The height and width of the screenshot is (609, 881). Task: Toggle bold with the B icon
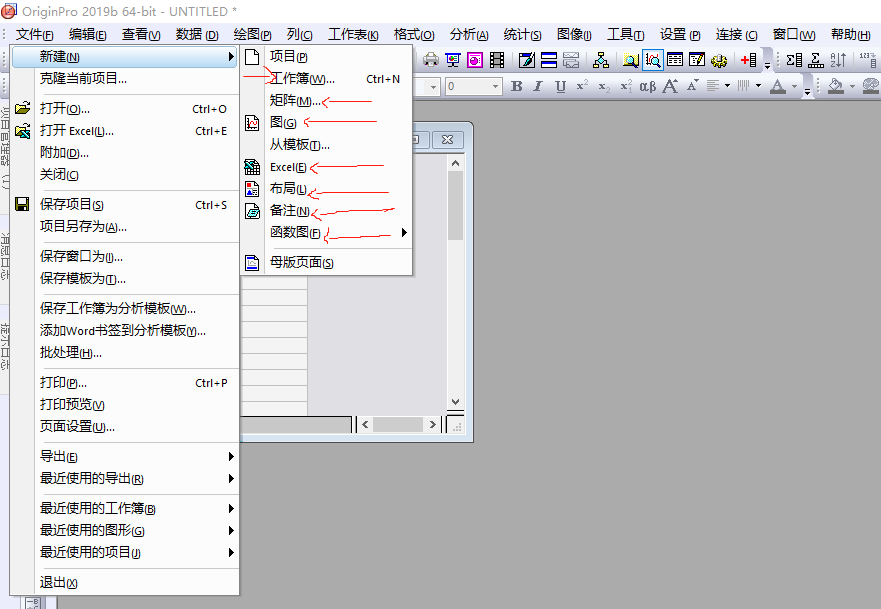pos(515,86)
